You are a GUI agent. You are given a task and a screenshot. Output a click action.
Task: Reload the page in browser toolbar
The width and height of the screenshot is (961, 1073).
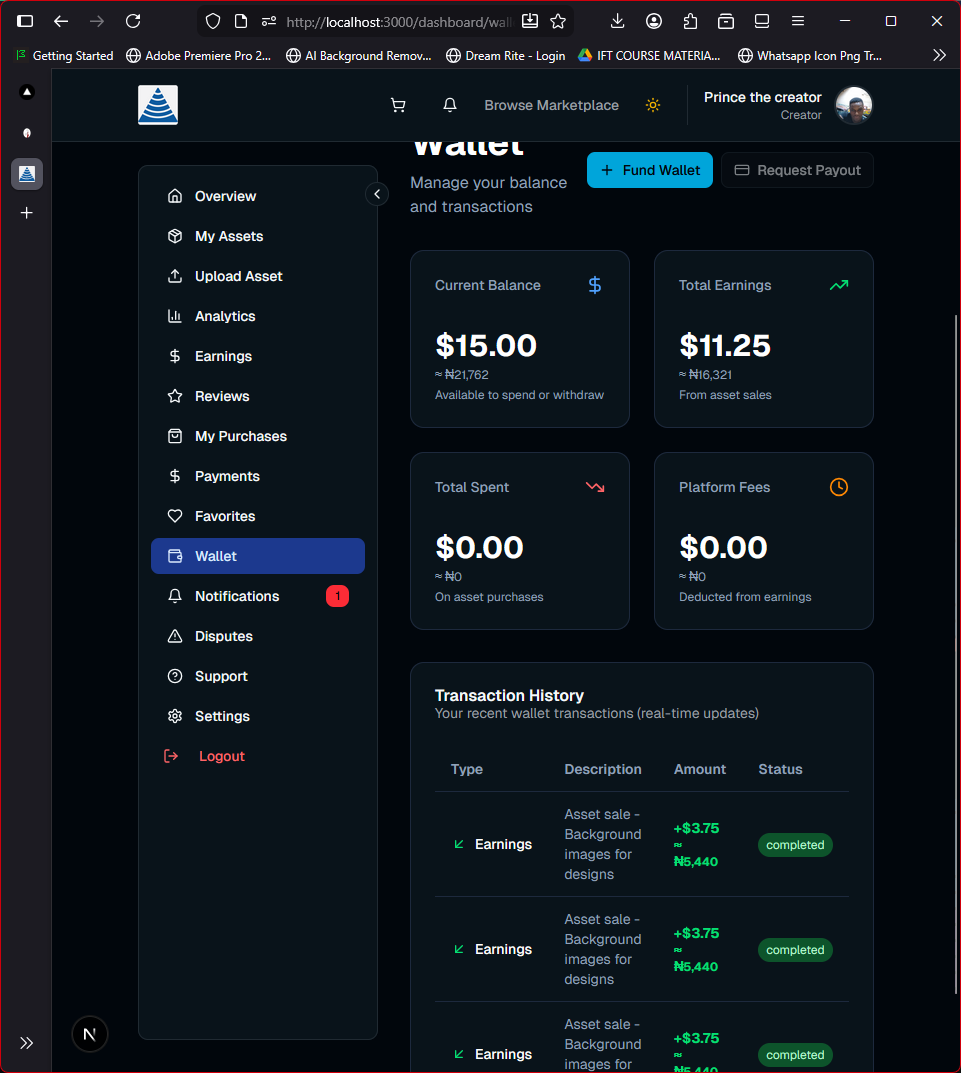coord(133,21)
